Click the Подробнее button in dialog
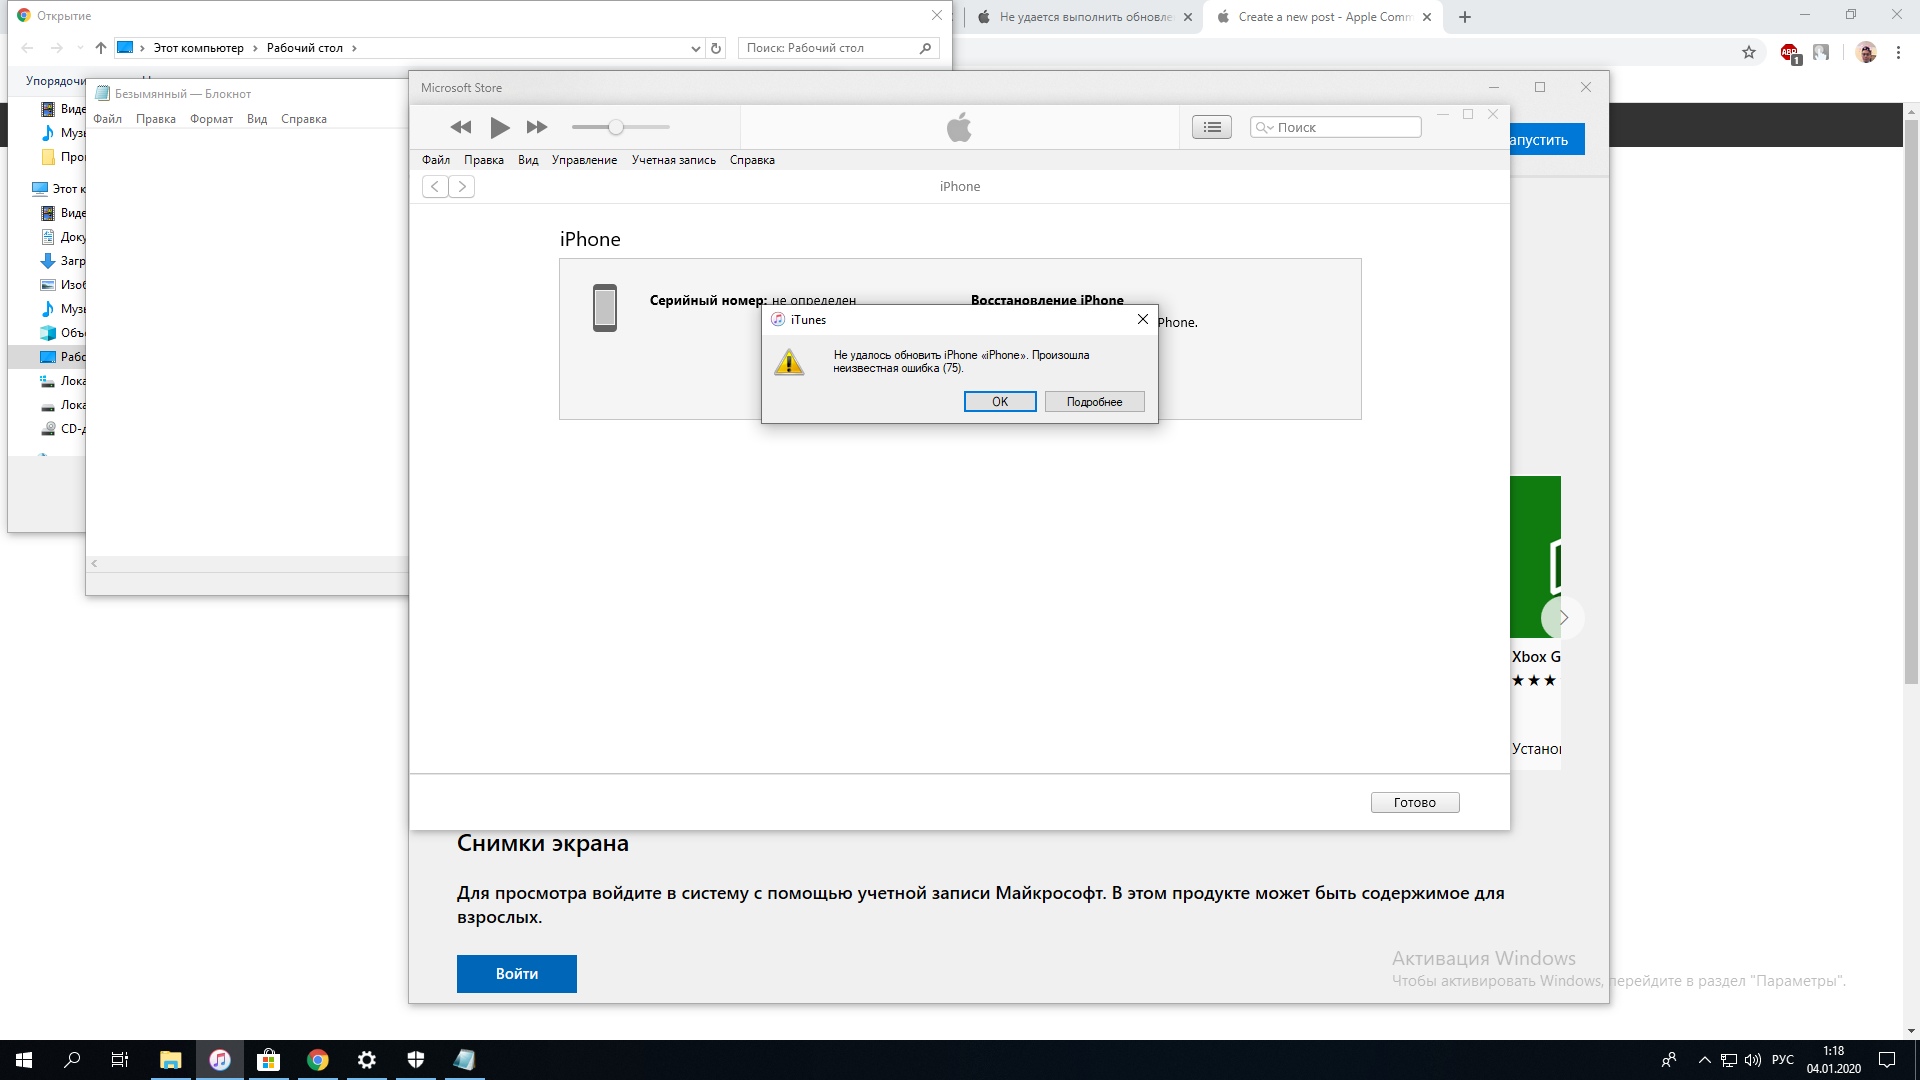The image size is (1920, 1080). [x=1094, y=401]
